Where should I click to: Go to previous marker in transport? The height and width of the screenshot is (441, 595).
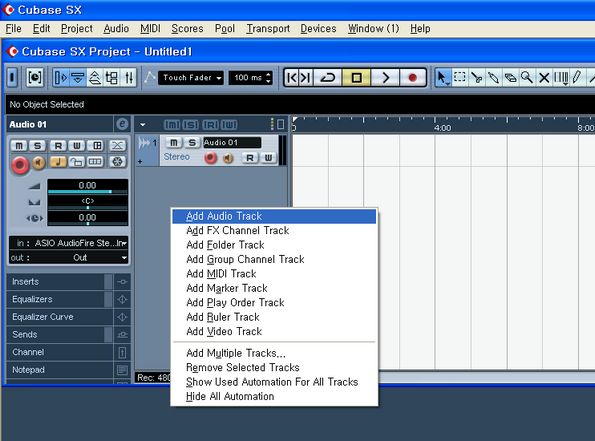(x=292, y=78)
